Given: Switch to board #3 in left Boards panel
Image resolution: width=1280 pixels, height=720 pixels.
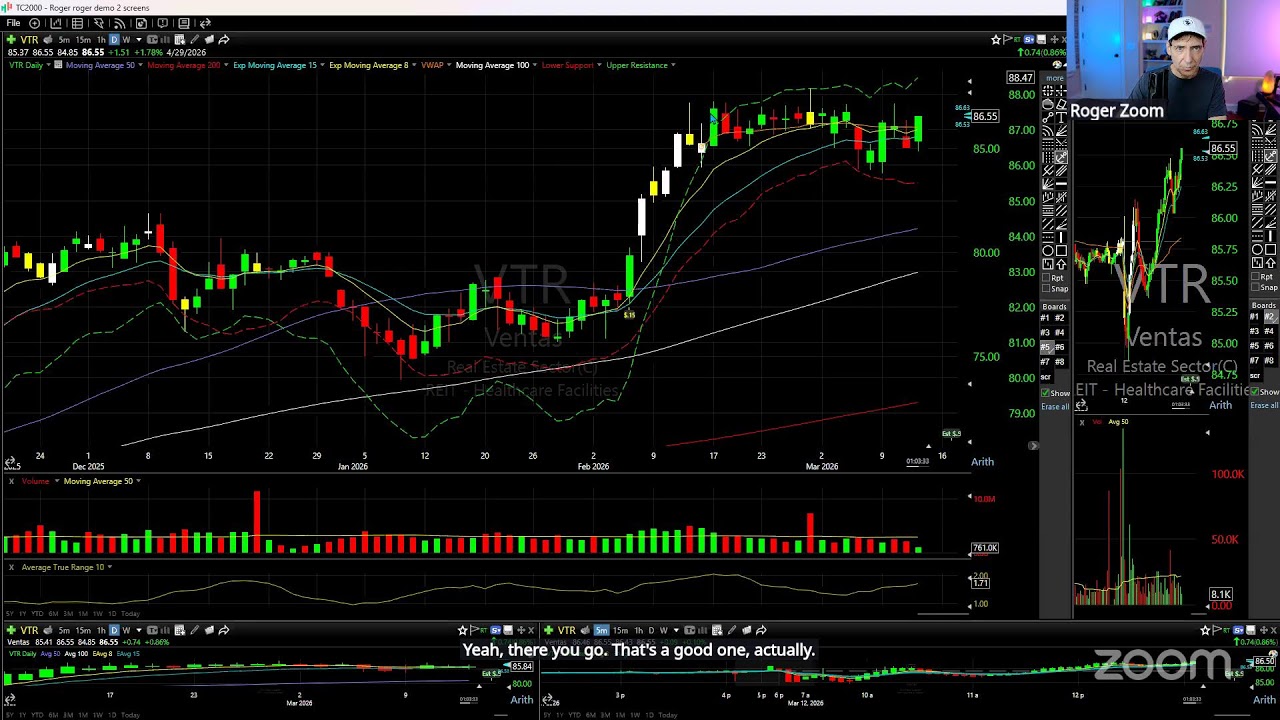Looking at the screenshot, I should click(x=1046, y=332).
